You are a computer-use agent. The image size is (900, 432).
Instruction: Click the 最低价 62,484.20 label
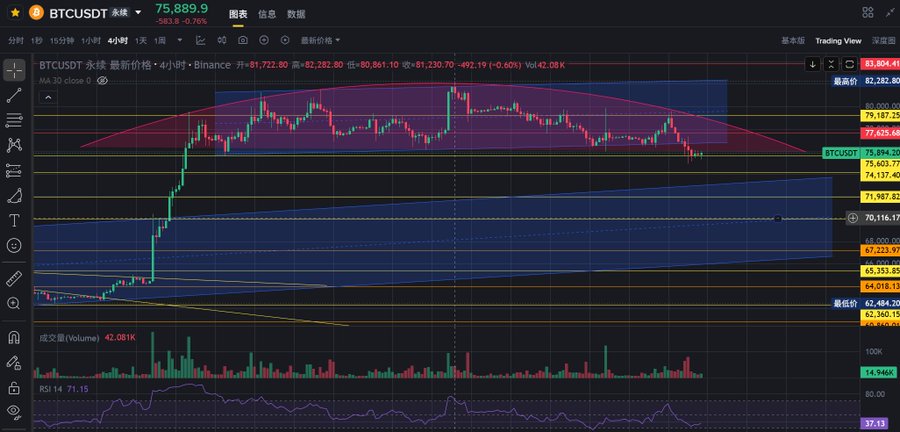pyautogui.click(x=866, y=303)
